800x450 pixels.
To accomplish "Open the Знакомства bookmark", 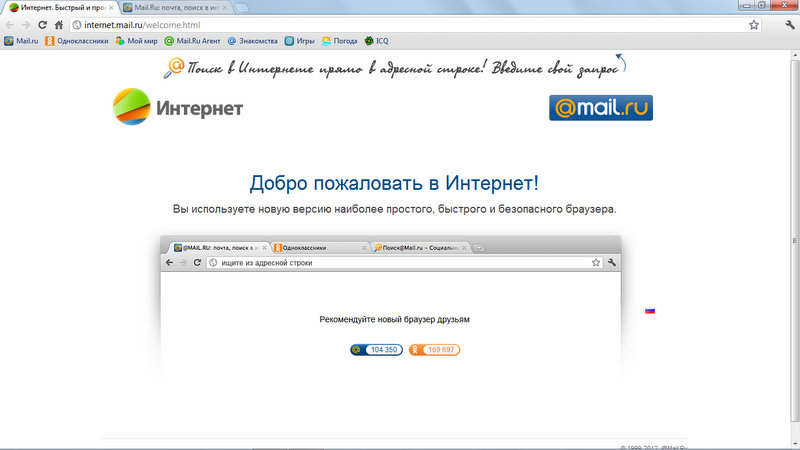I will pos(253,41).
